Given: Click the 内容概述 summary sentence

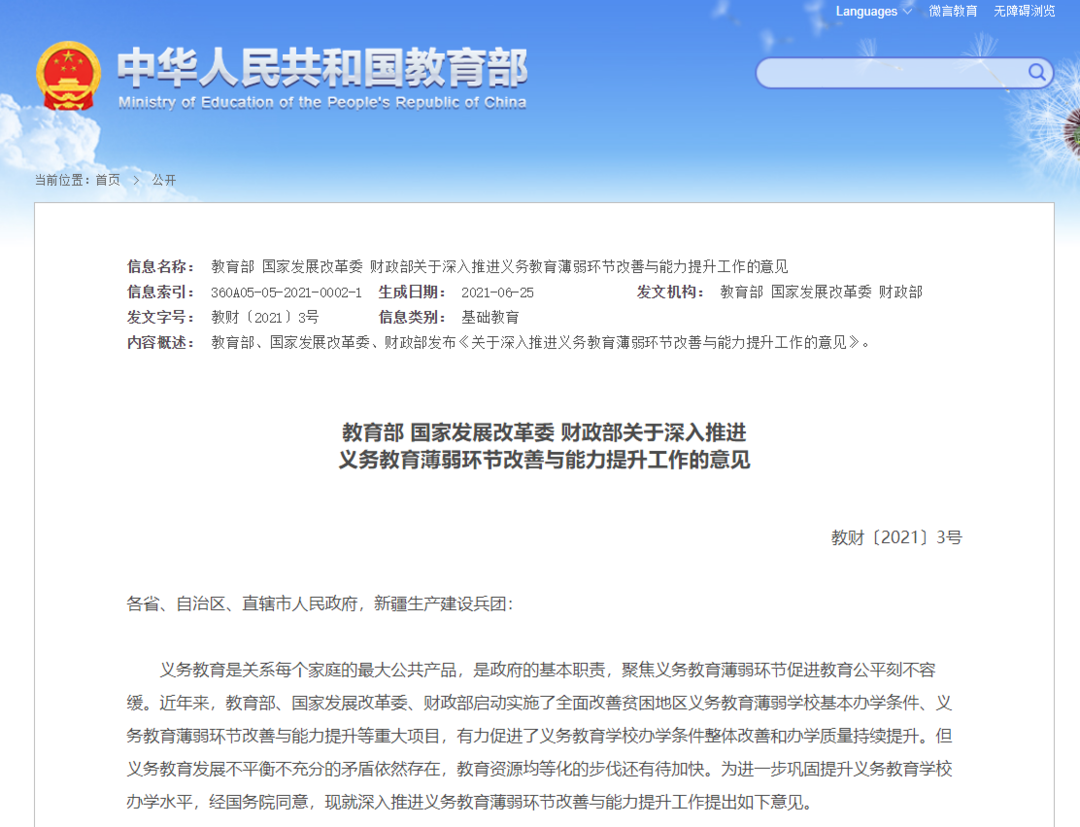Looking at the screenshot, I should (541, 342).
